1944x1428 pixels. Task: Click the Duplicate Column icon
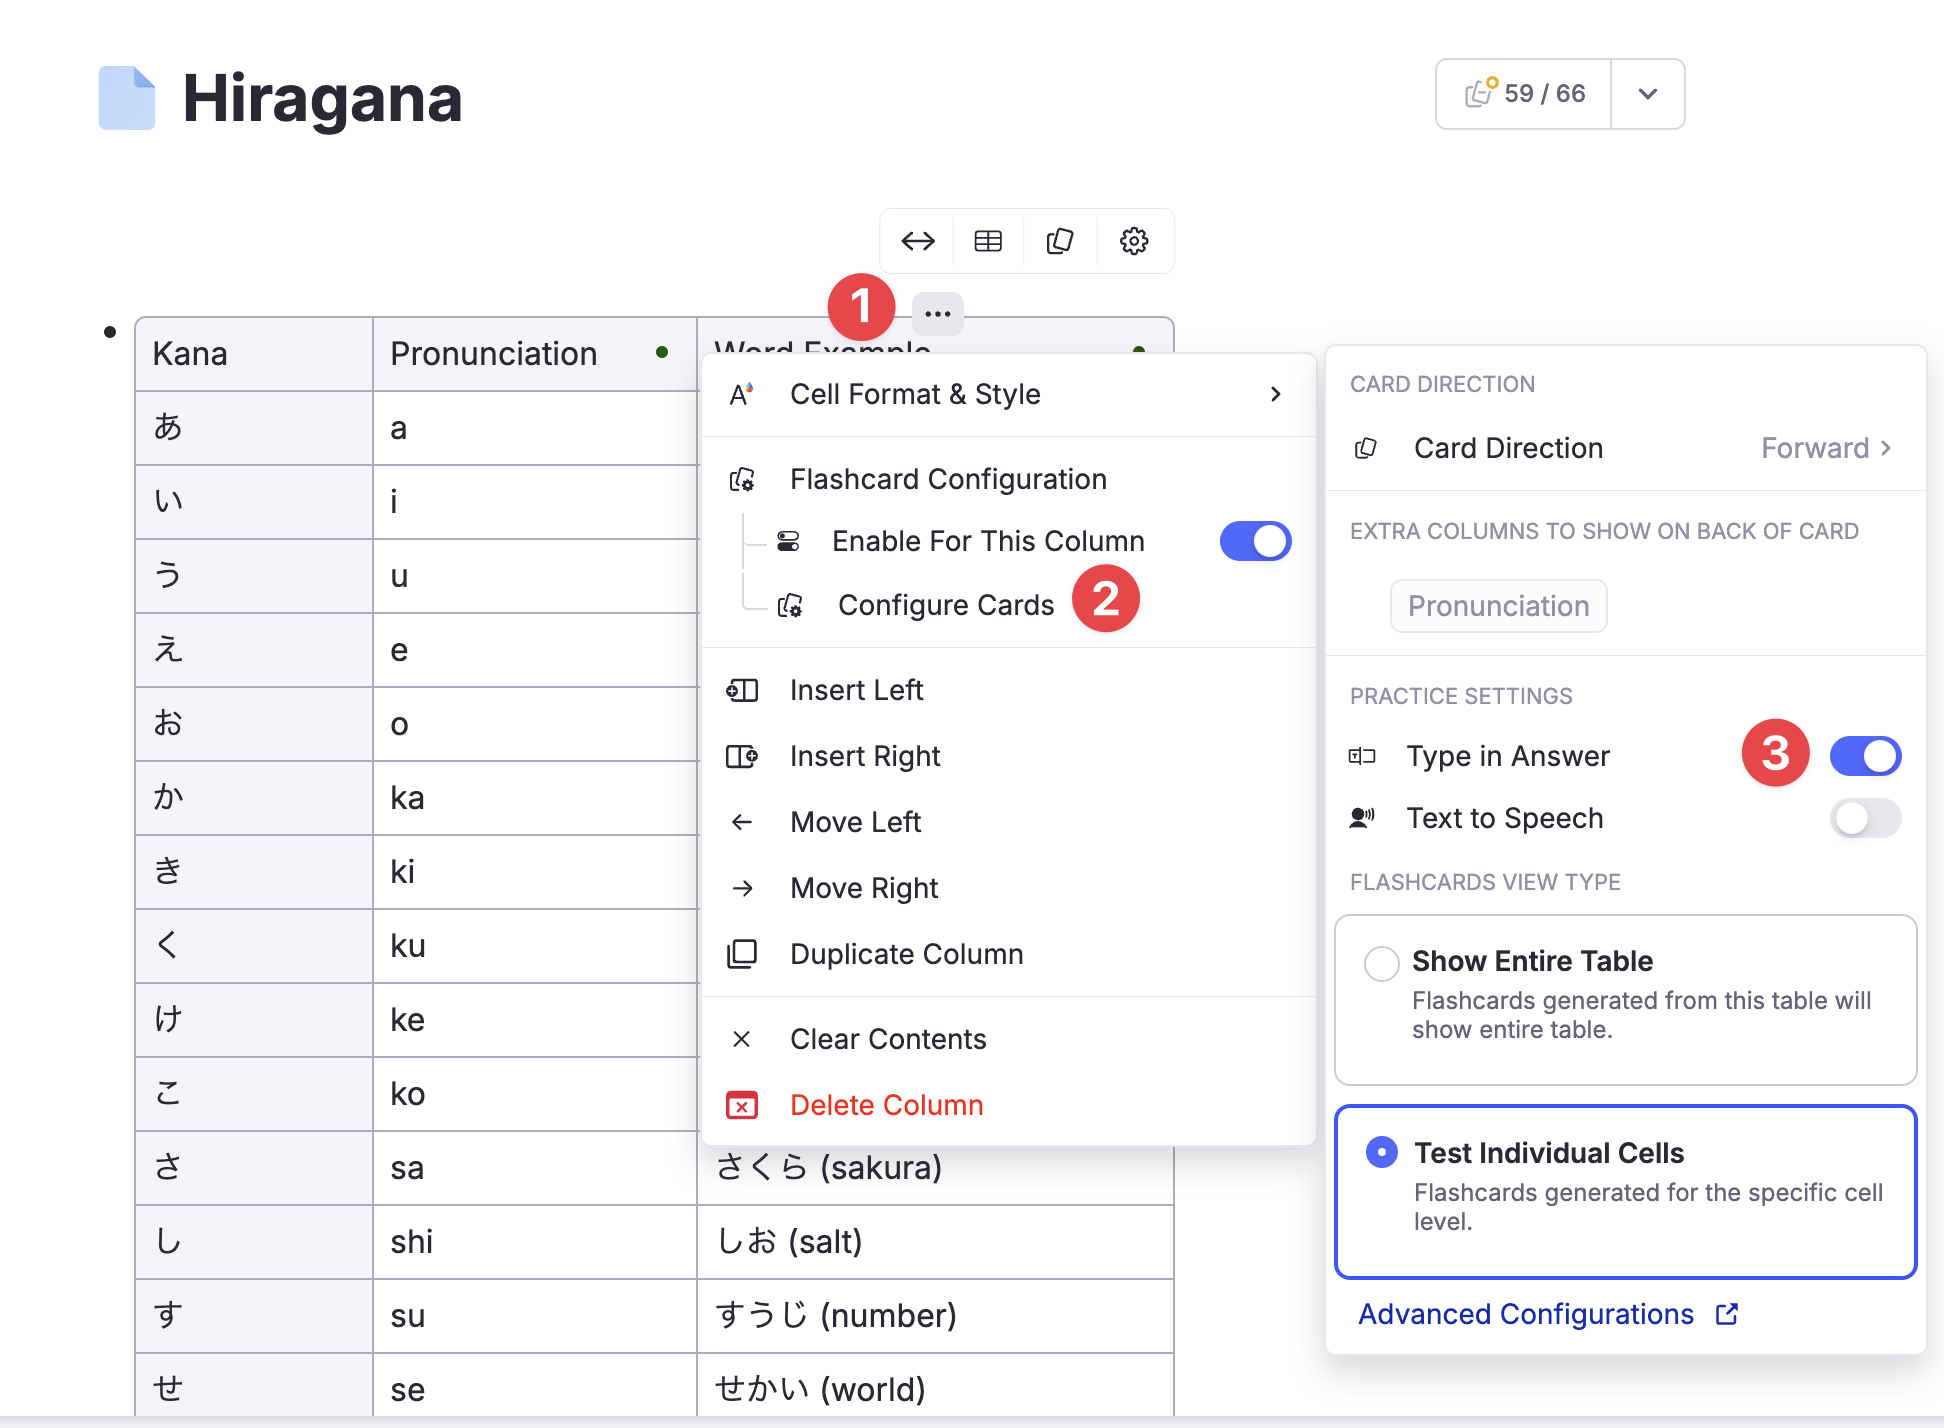pos(742,954)
